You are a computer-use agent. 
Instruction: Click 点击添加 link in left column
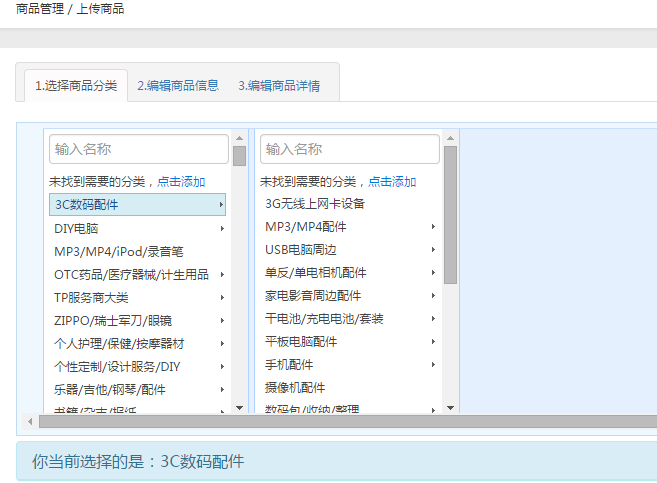(181, 182)
